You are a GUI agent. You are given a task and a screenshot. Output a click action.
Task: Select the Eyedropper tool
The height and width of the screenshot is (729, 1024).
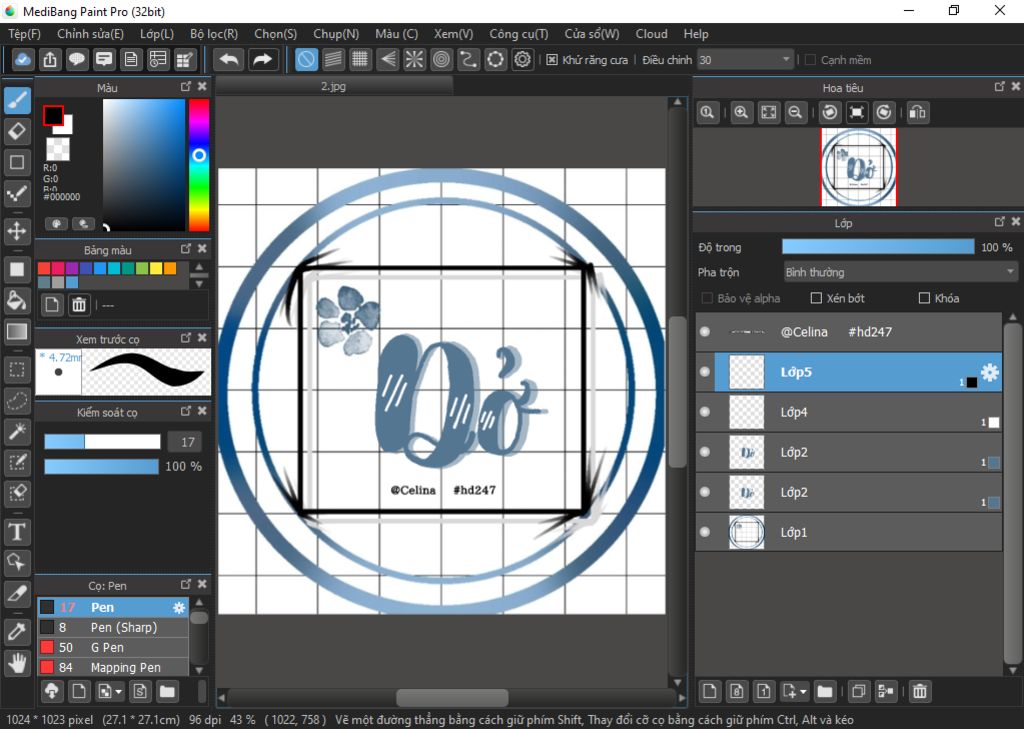[x=18, y=631]
